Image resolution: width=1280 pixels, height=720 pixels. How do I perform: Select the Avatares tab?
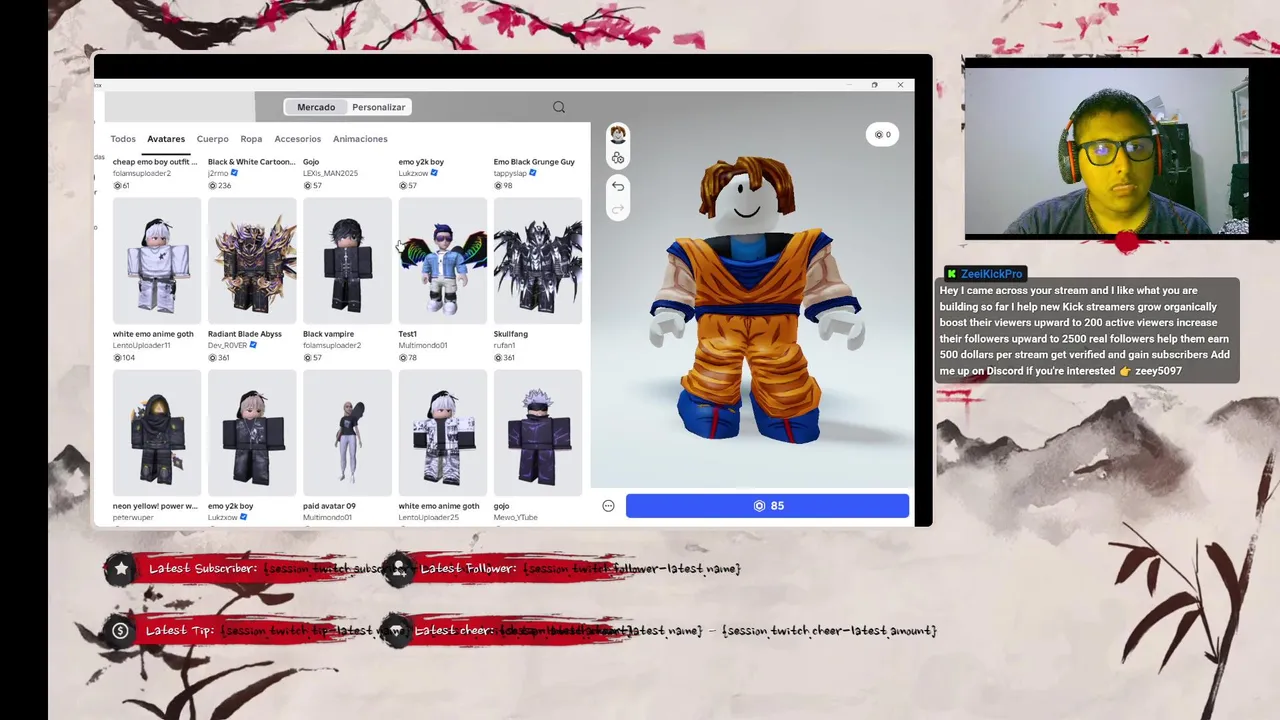point(166,139)
